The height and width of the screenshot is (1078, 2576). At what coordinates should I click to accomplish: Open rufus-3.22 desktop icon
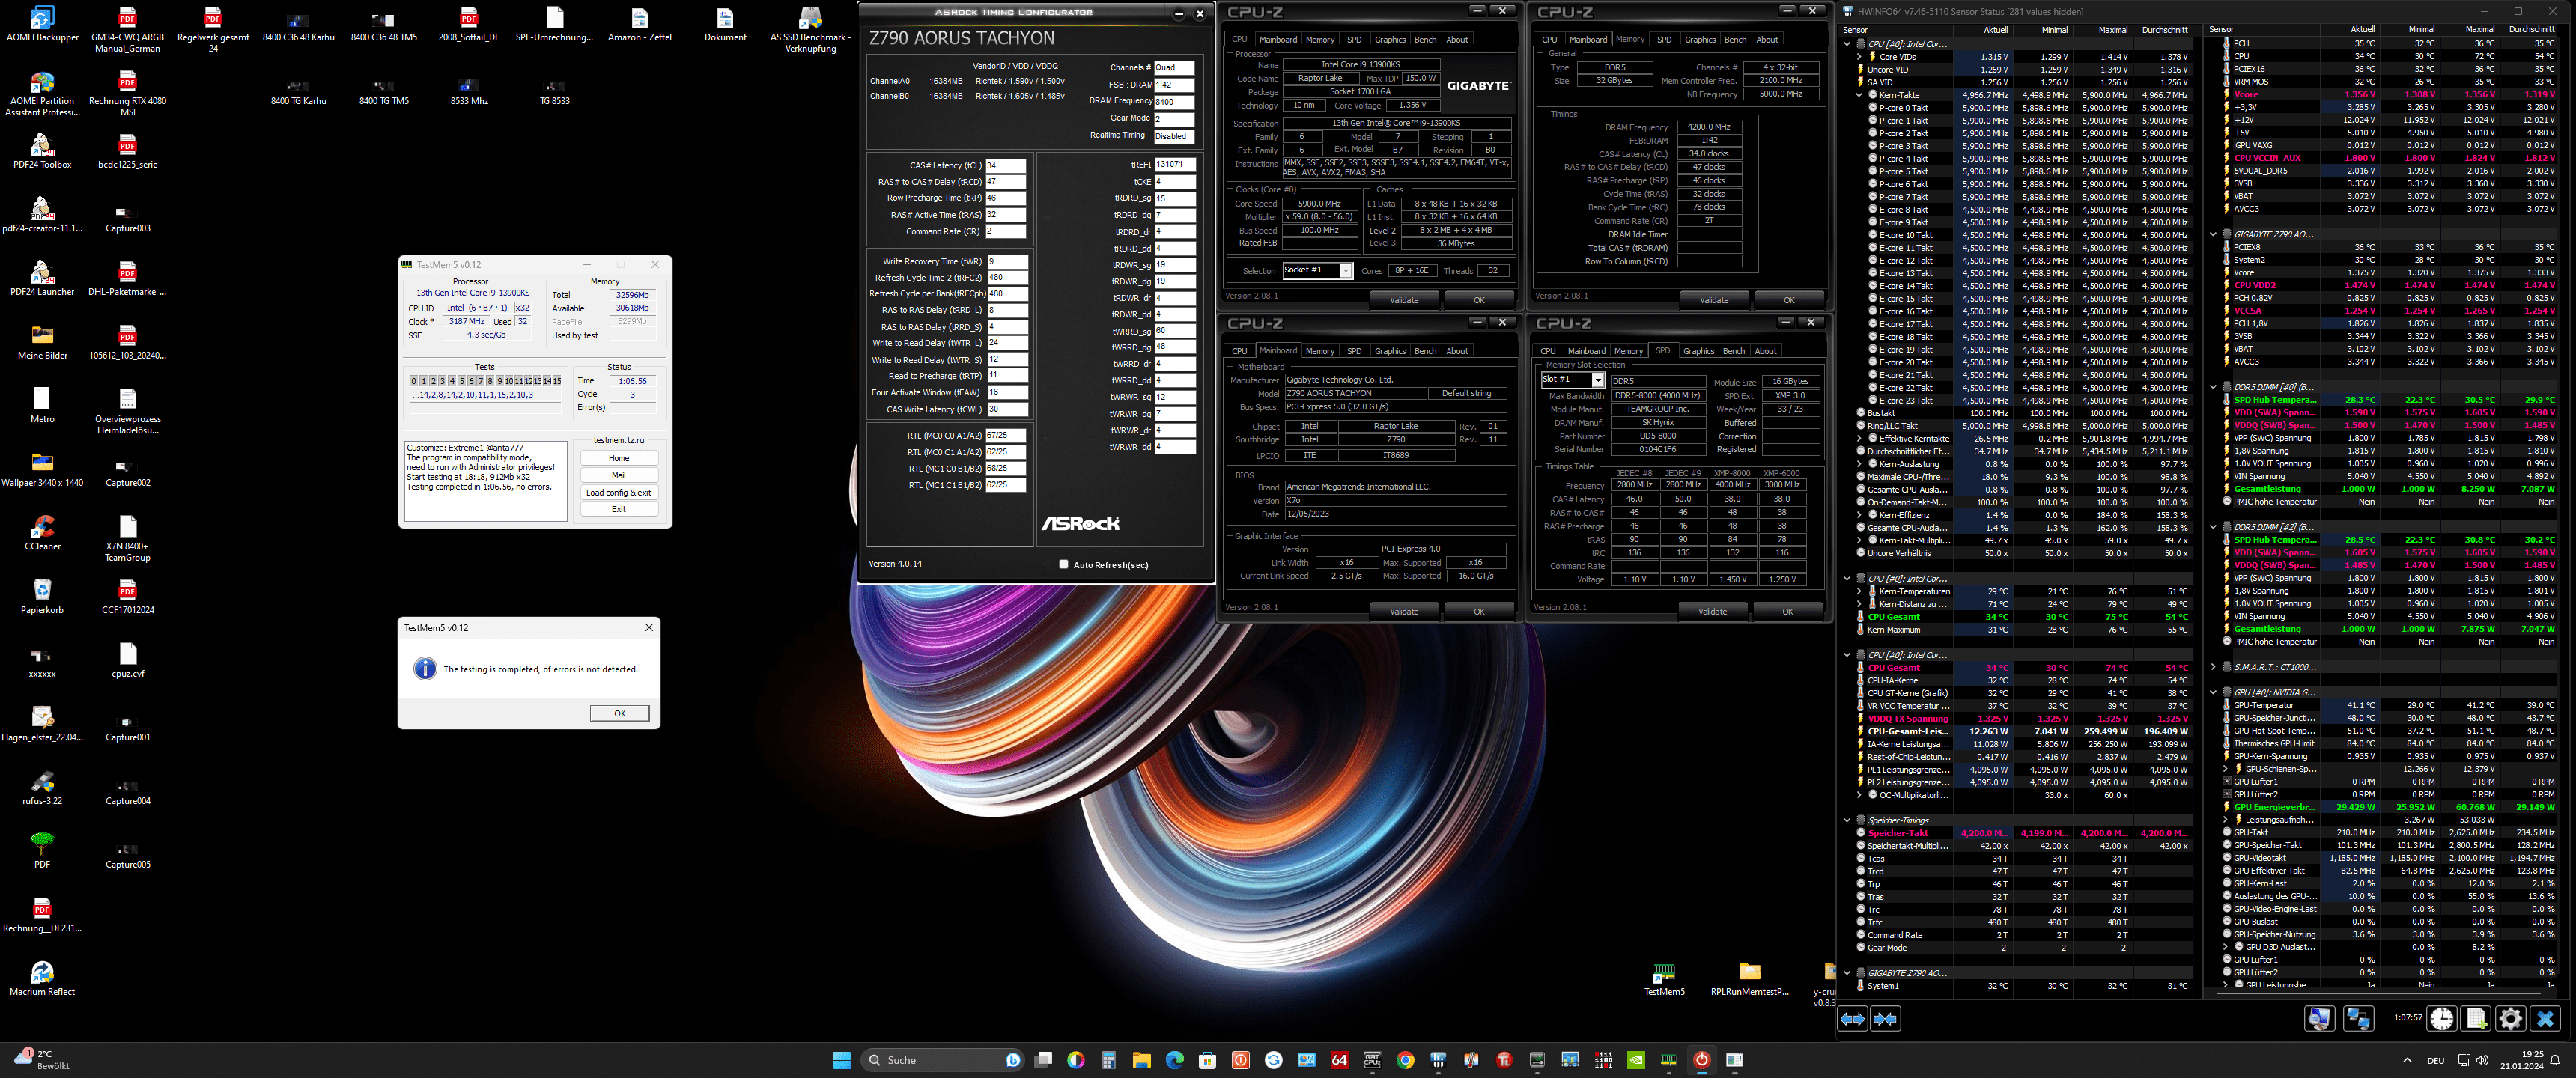(x=42, y=788)
